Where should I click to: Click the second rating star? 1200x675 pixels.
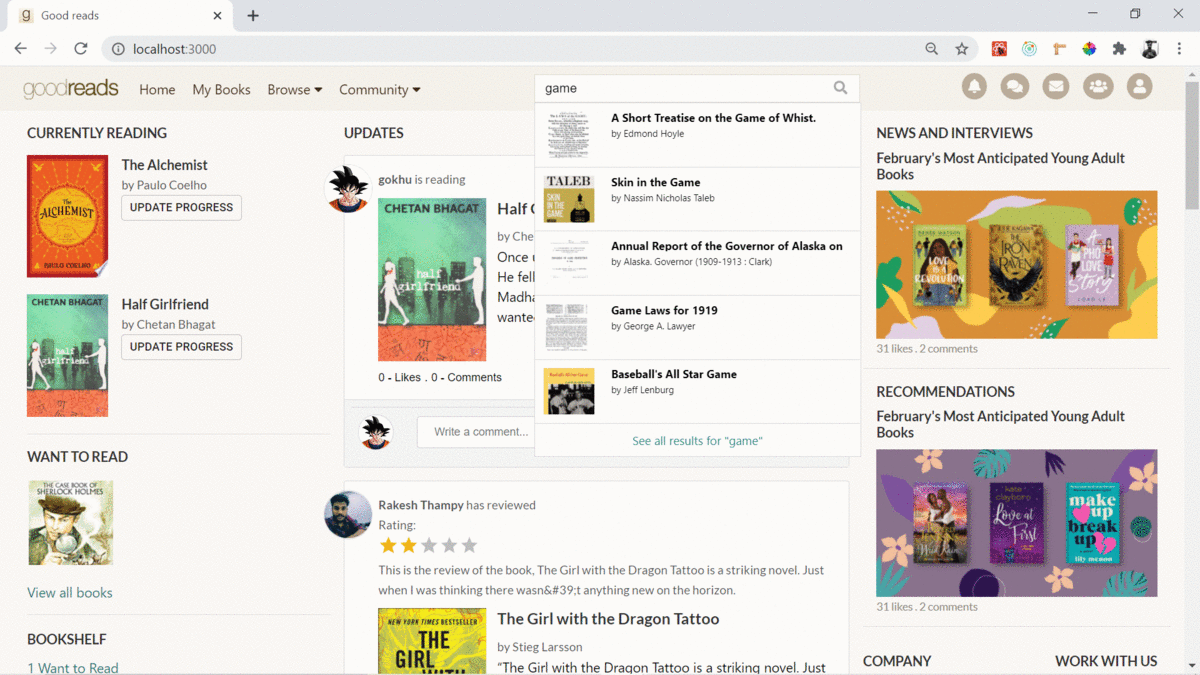pos(408,545)
